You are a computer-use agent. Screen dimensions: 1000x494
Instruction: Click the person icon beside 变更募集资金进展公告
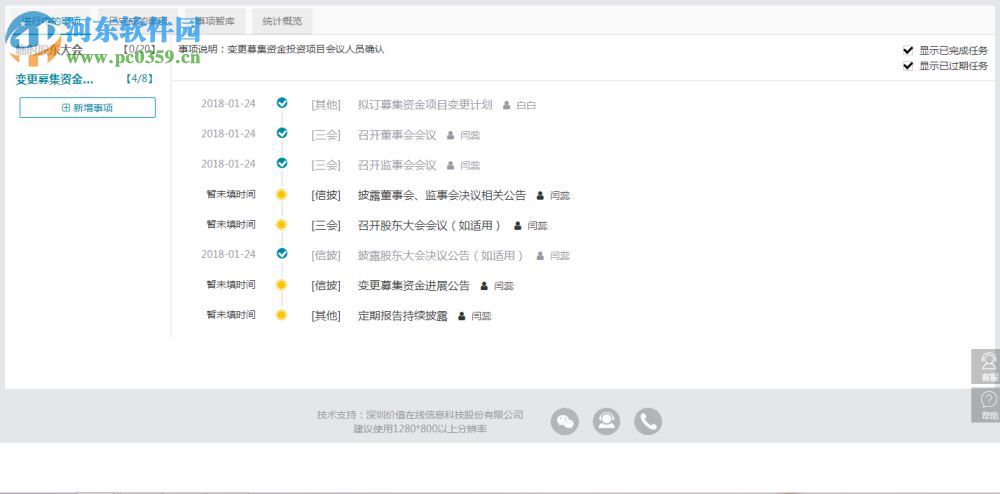point(484,286)
